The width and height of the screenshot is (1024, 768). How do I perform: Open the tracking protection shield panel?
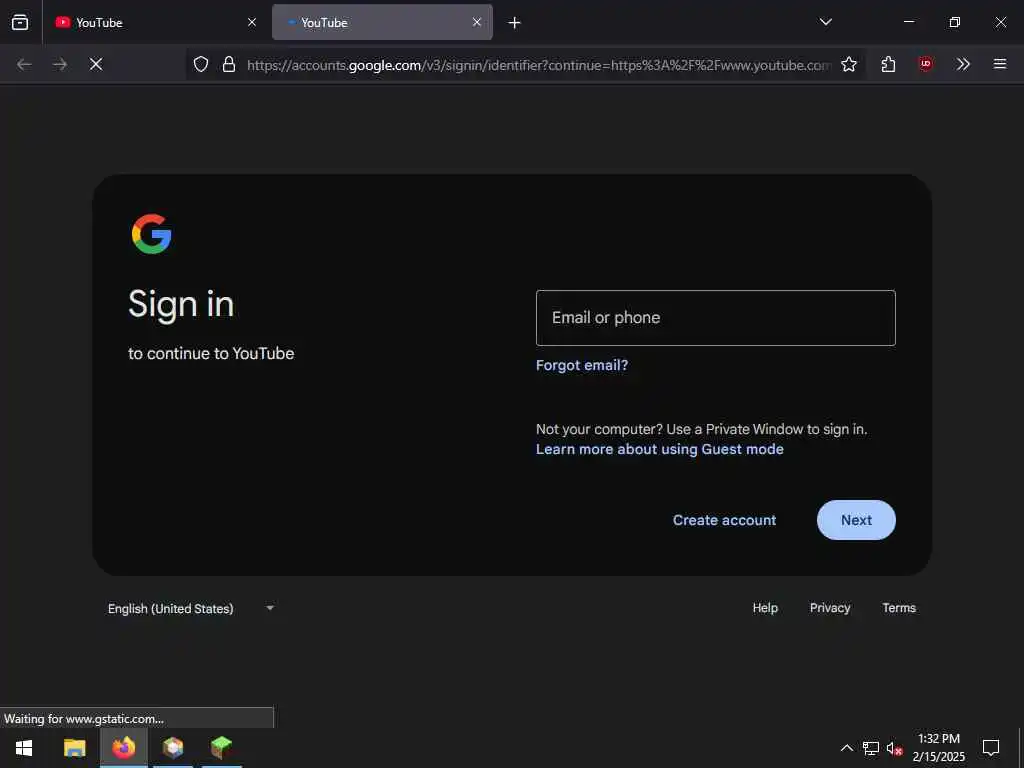coord(201,64)
